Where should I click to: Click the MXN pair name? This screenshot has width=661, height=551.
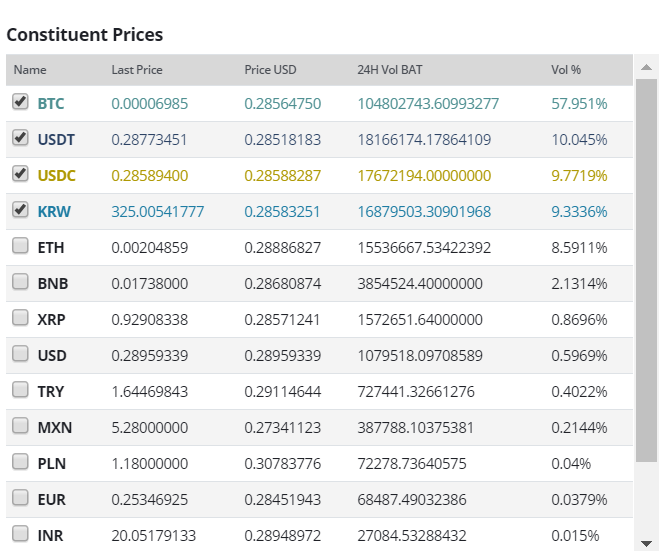point(55,427)
